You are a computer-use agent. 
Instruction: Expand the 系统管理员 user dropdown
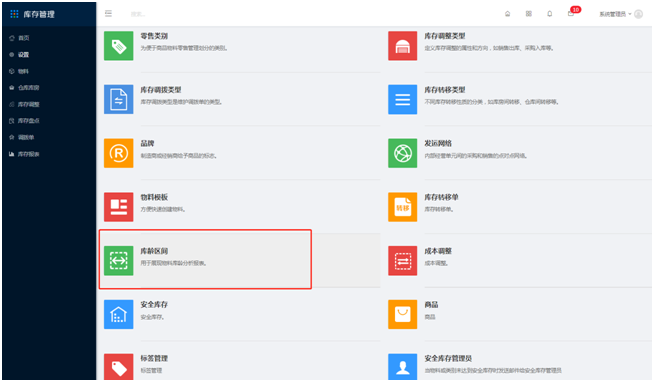point(615,14)
